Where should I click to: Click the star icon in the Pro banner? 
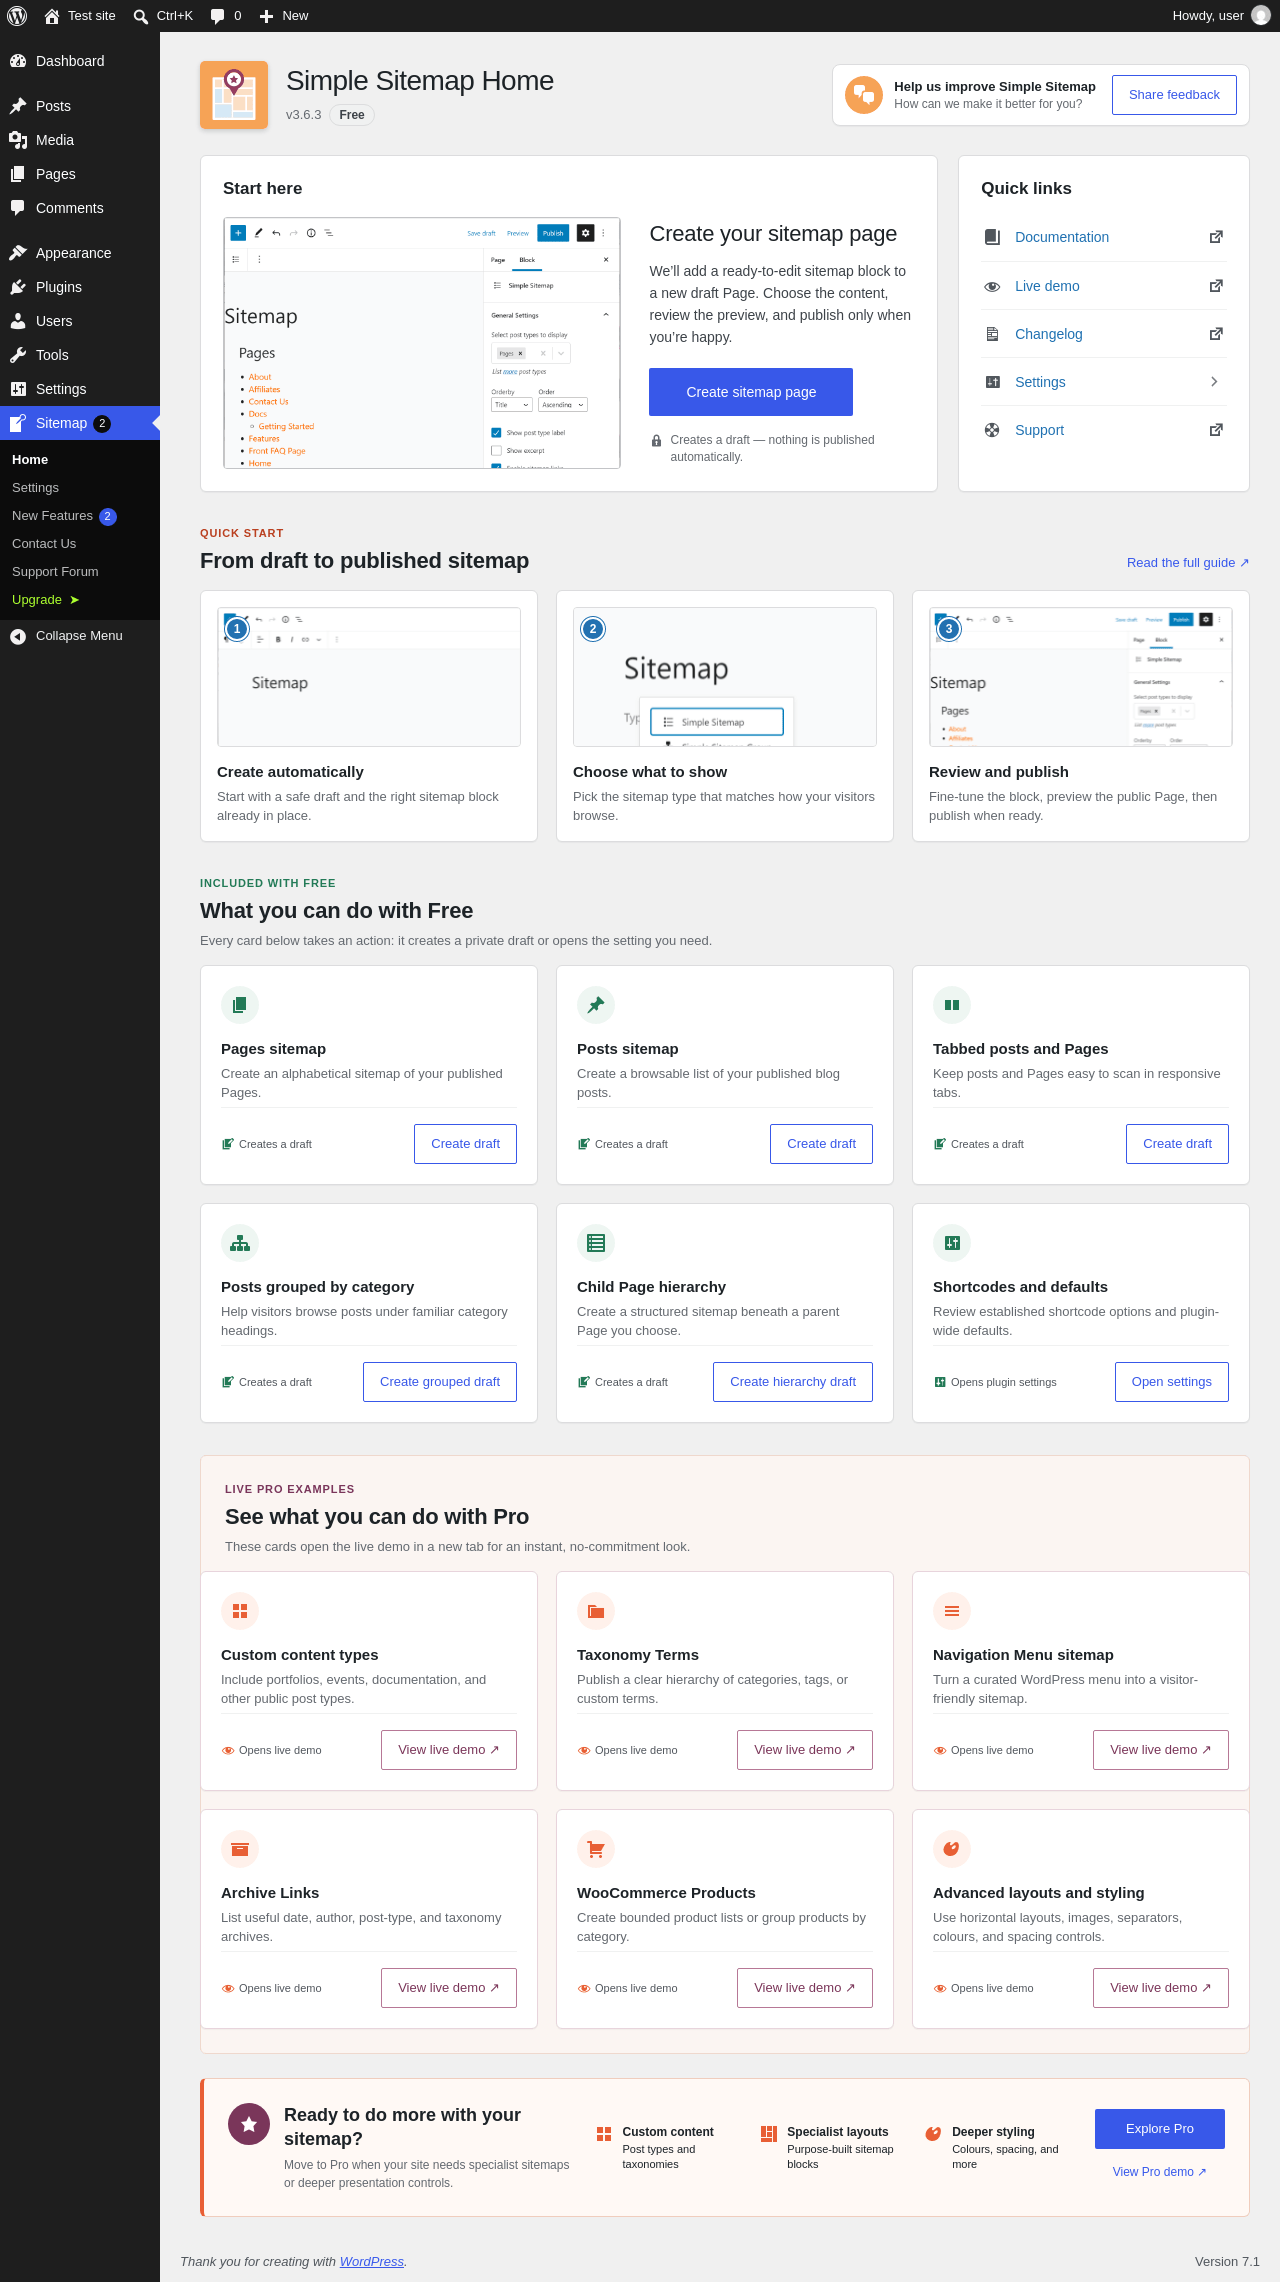click(x=249, y=2124)
